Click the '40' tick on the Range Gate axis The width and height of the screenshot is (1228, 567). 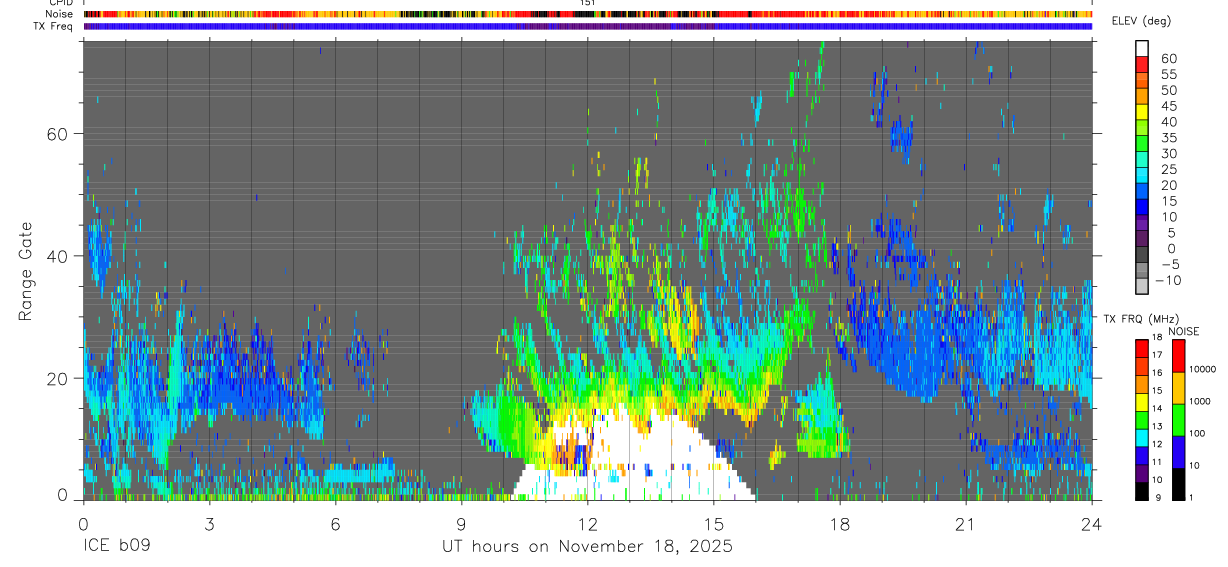(x=58, y=256)
